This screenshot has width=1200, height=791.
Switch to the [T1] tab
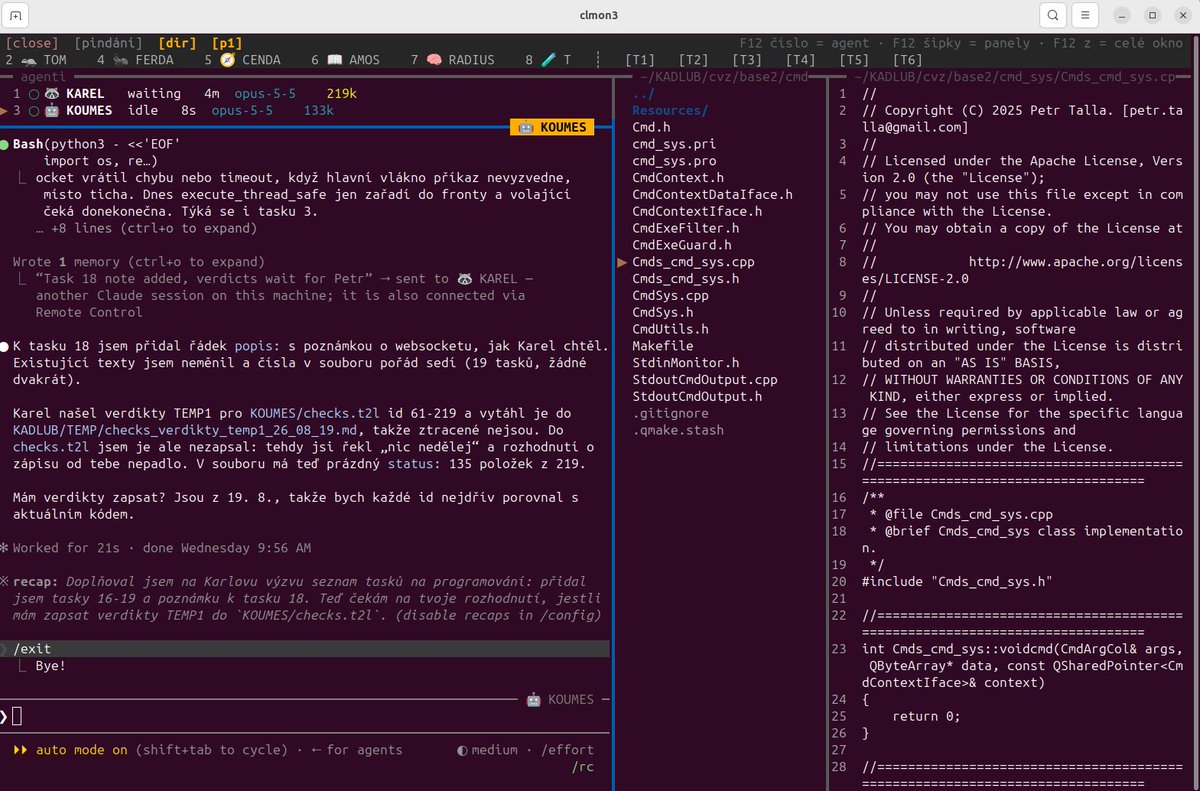[x=640, y=60]
